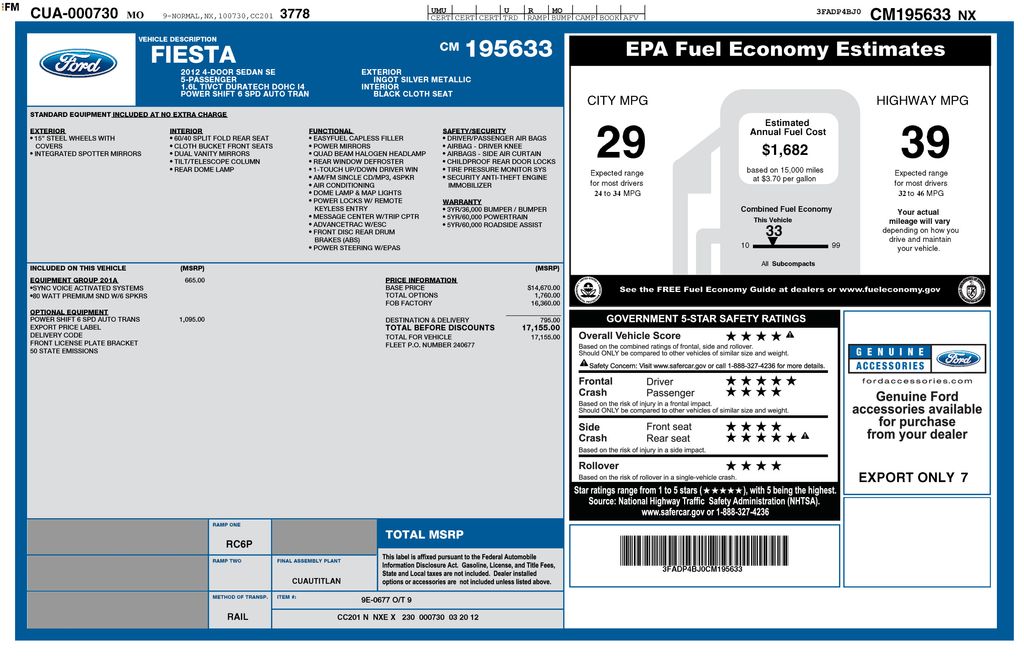The width and height of the screenshot is (1024, 663).
Task: Click the Total MSRP blue heading
Action: (x=424, y=535)
